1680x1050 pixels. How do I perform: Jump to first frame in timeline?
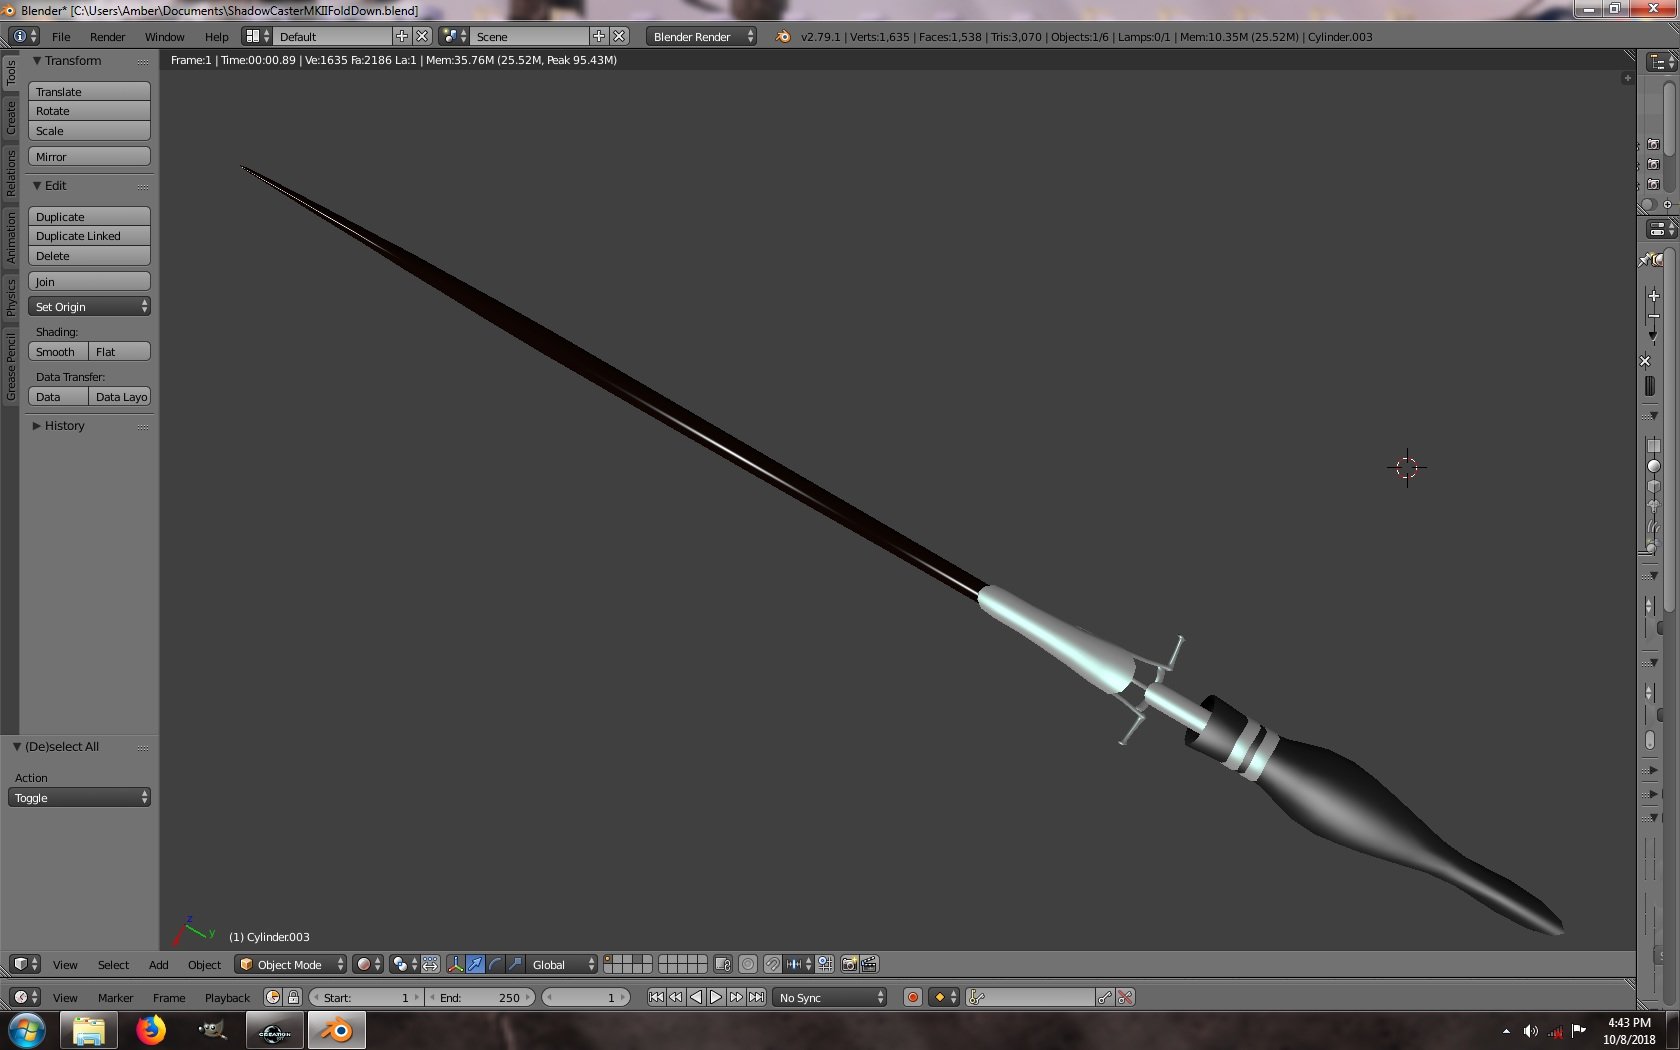(x=656, y=997)
